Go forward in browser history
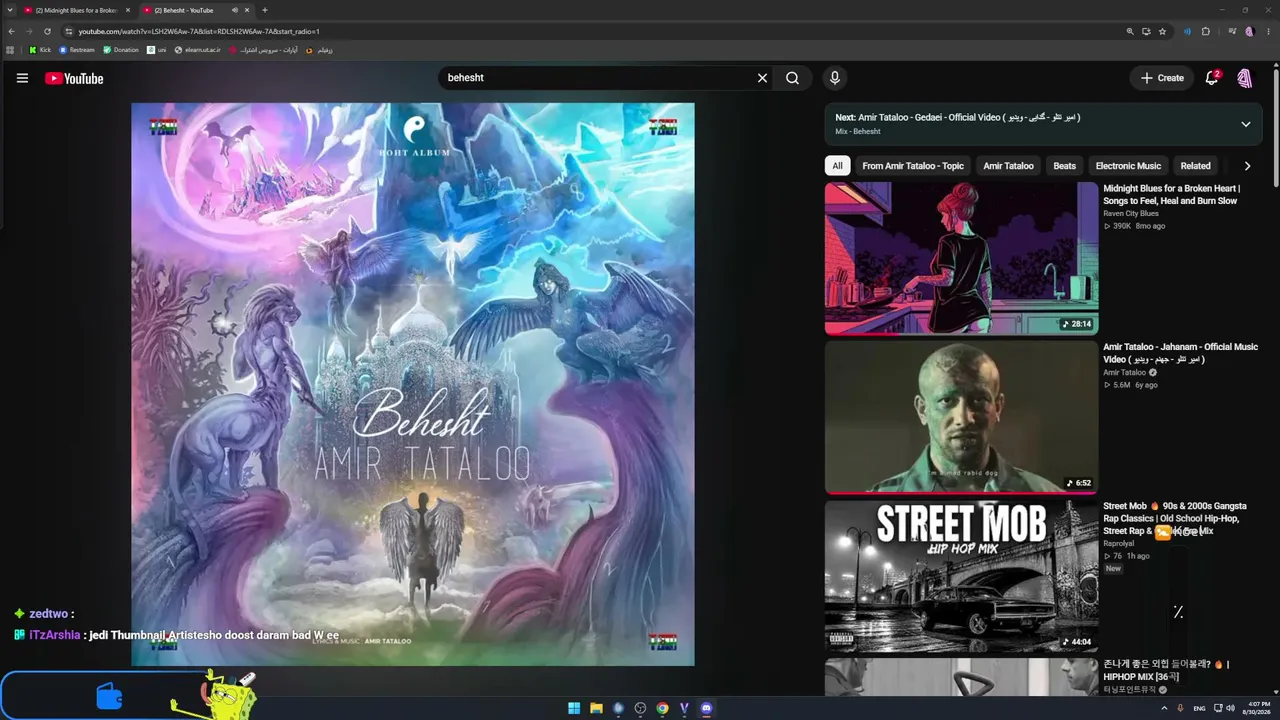 (29, 31)
